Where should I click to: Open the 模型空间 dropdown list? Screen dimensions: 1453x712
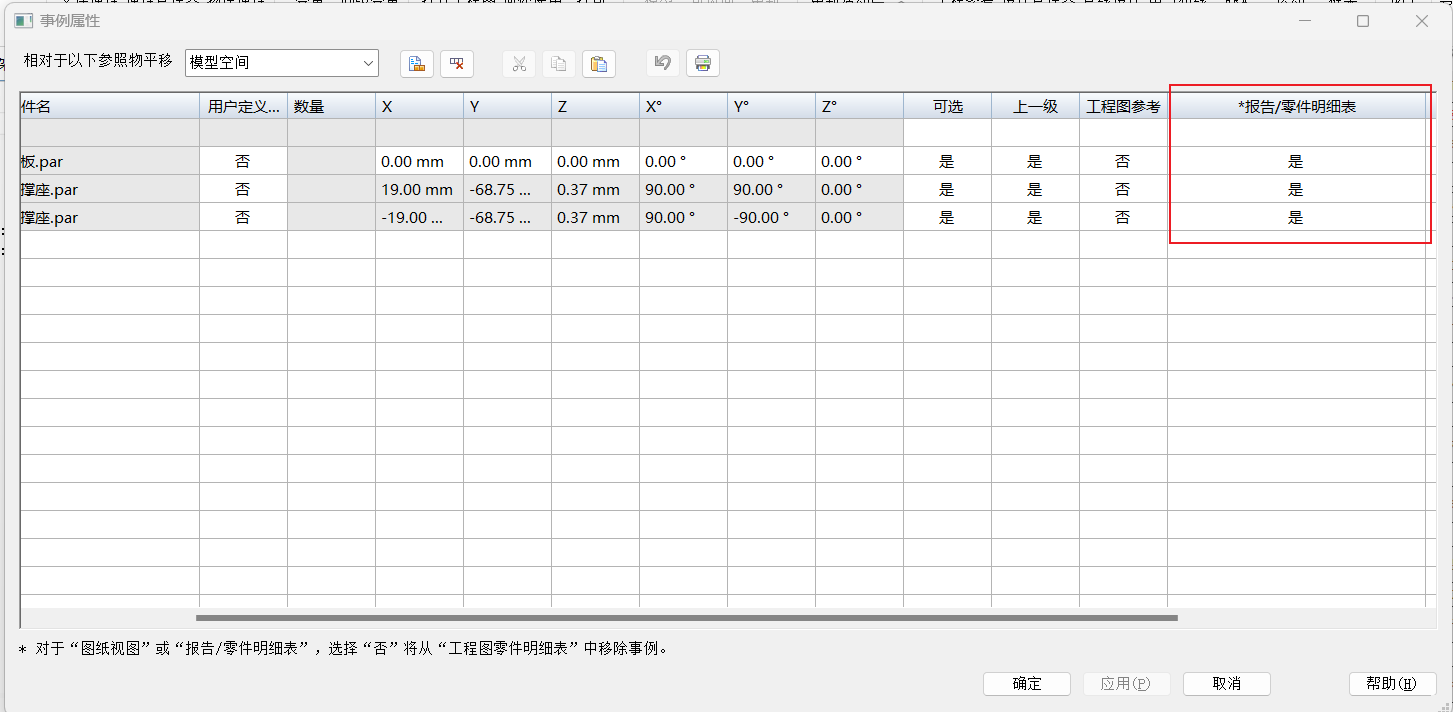pyautogui.click(x=367, y=63)
